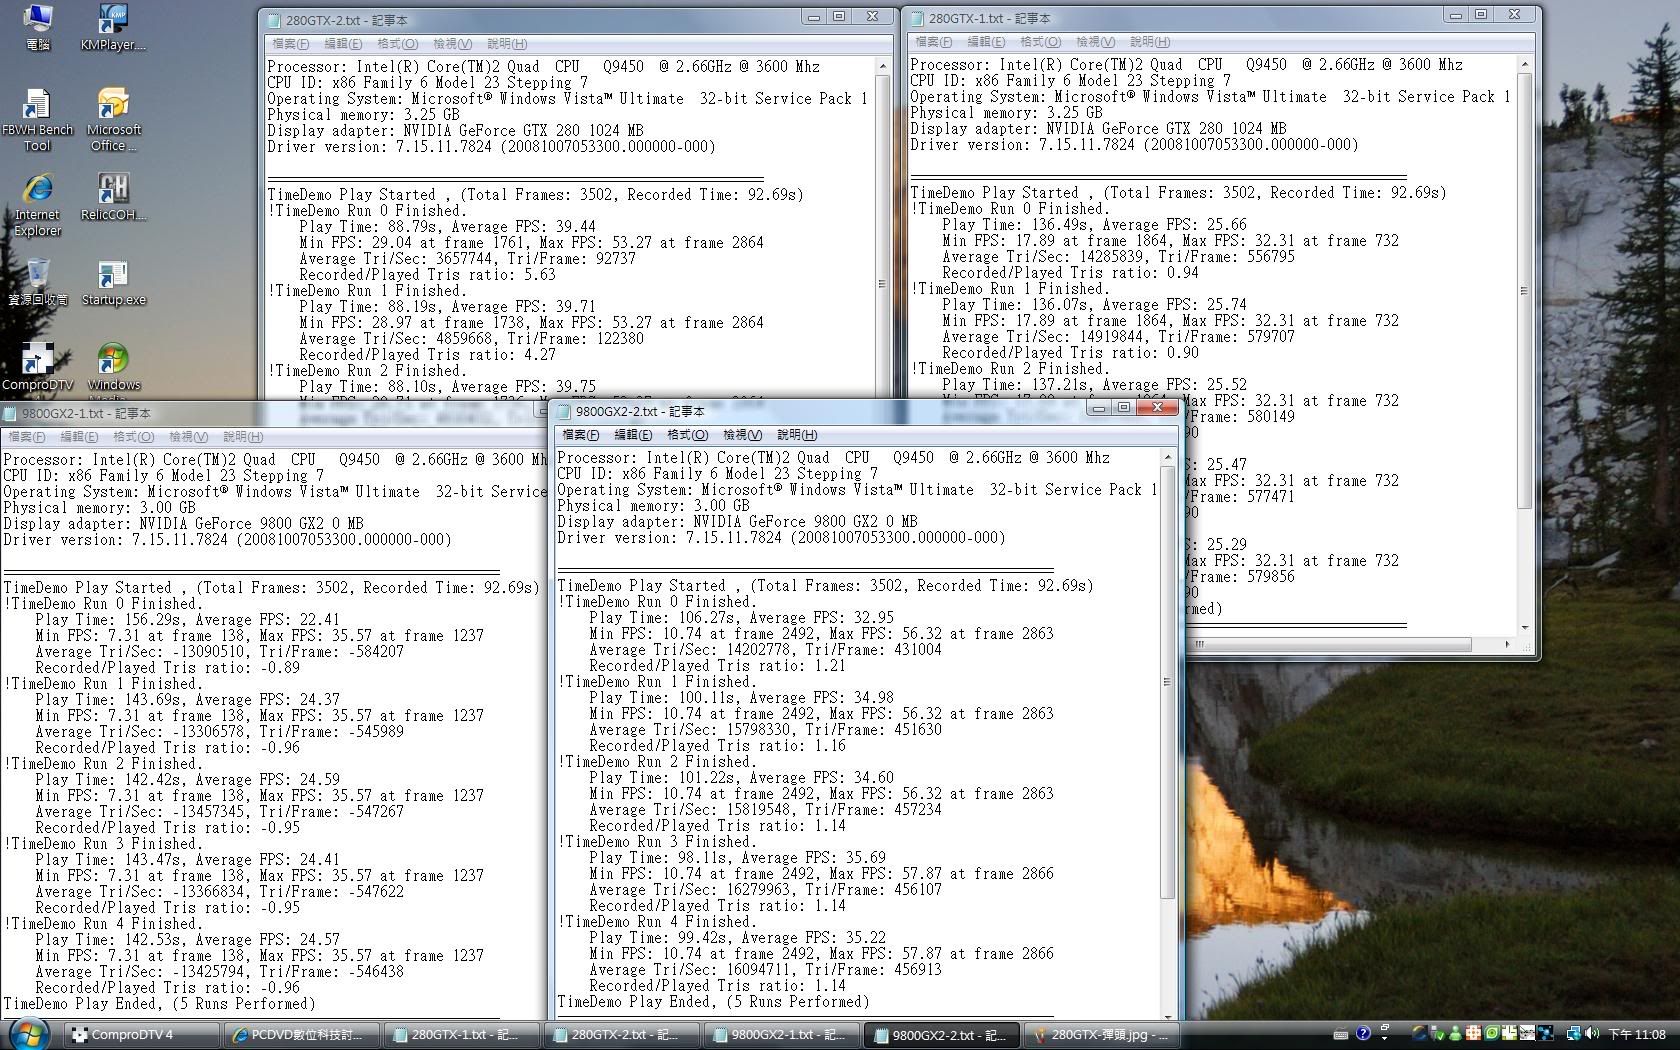Open 檔案(F) menu in 9800GX2-1.txt window
Screen dimensions: 1680x1050
point(26,437)
